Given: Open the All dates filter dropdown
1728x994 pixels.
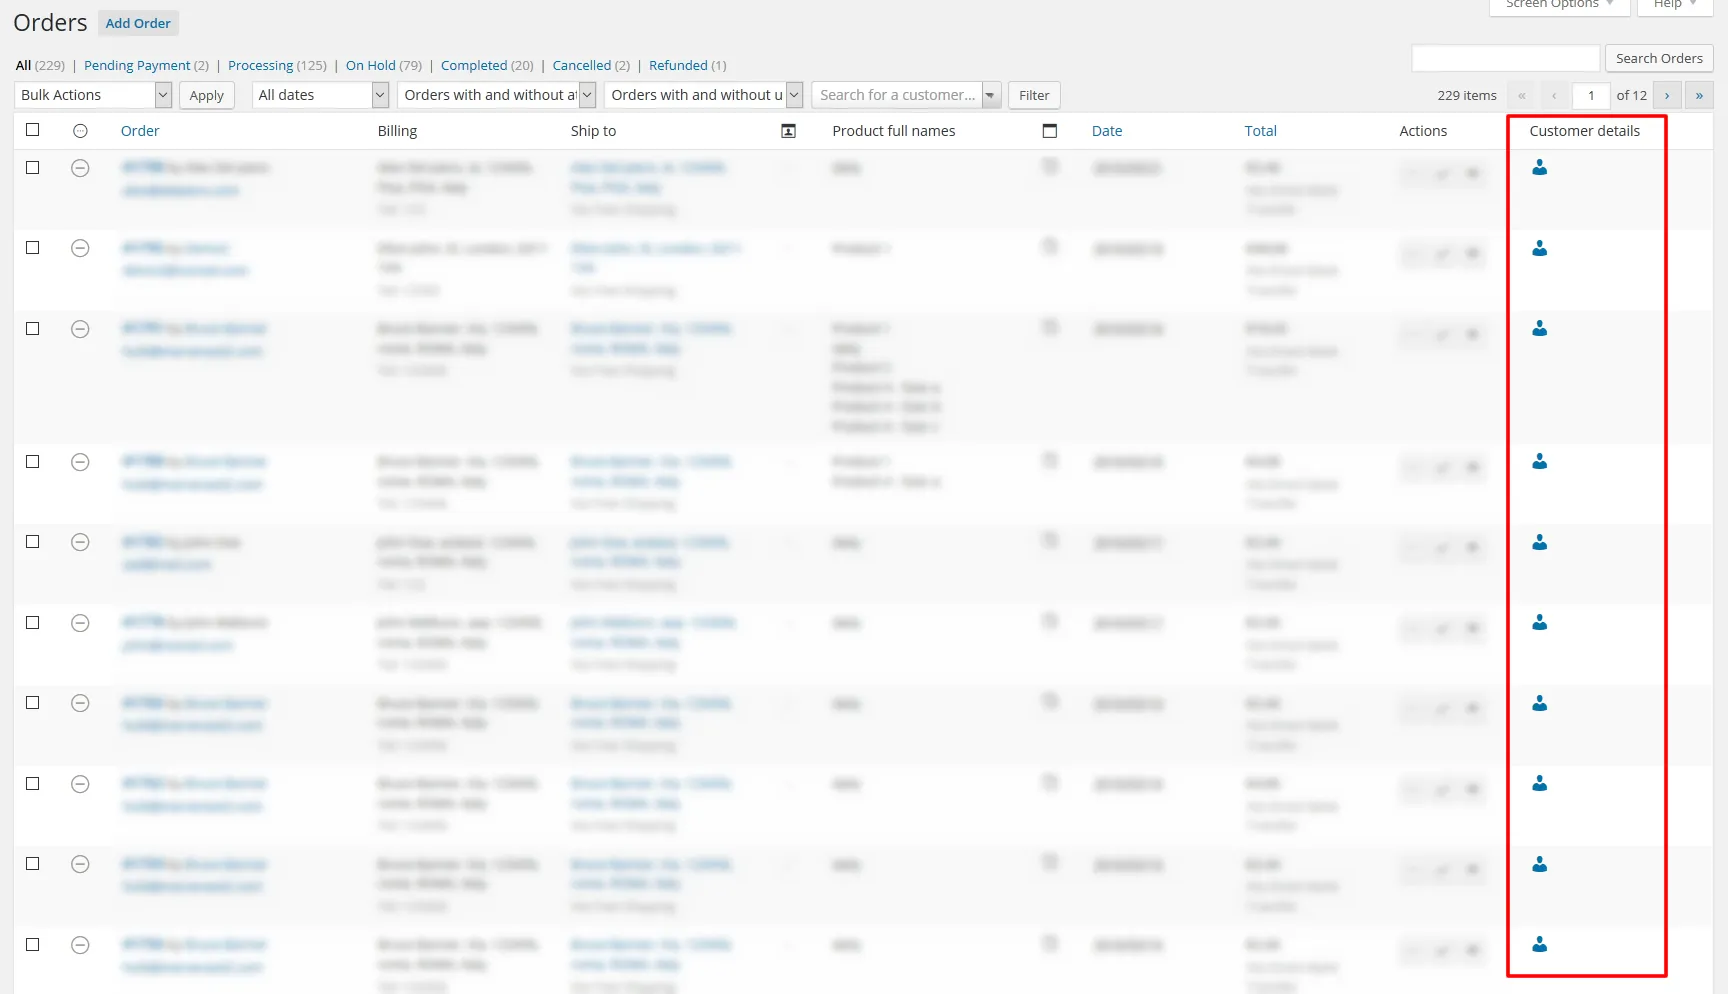Looking at the screenshot, I should tap(320, 94).
